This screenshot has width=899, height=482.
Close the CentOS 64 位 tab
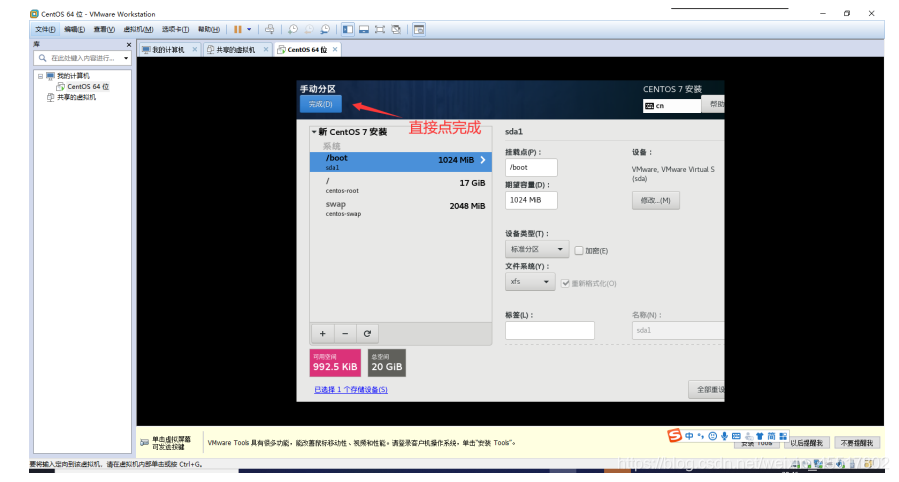pyautogui.click(x=335, y=49)
